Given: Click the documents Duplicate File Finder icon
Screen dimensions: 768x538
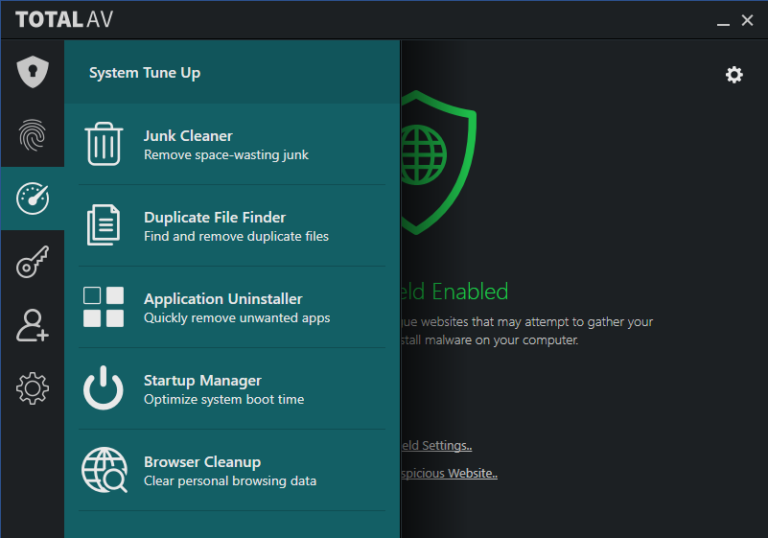Looking at the screenshot, I should point(104,225).
